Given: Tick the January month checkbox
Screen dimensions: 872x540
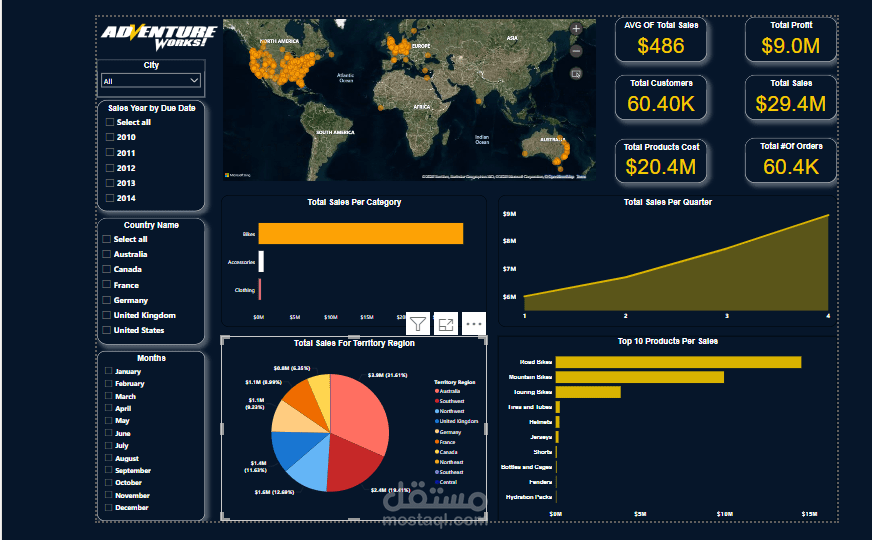Looking at the screenshot, I should coord(109,371).
